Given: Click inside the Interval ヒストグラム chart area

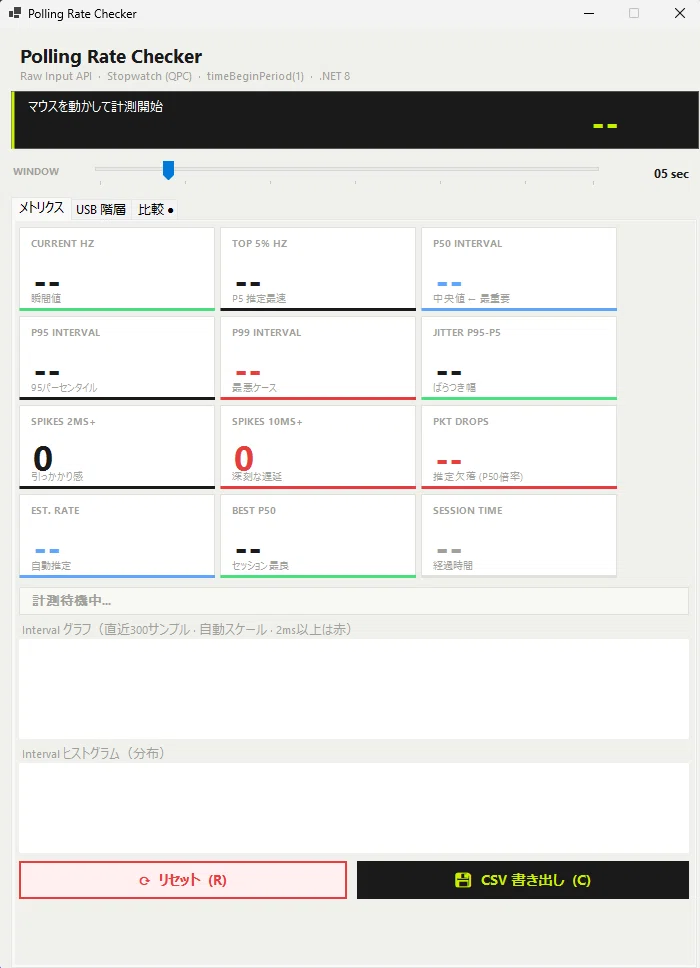Looking at the screenshot, I should tap(354, 808).
